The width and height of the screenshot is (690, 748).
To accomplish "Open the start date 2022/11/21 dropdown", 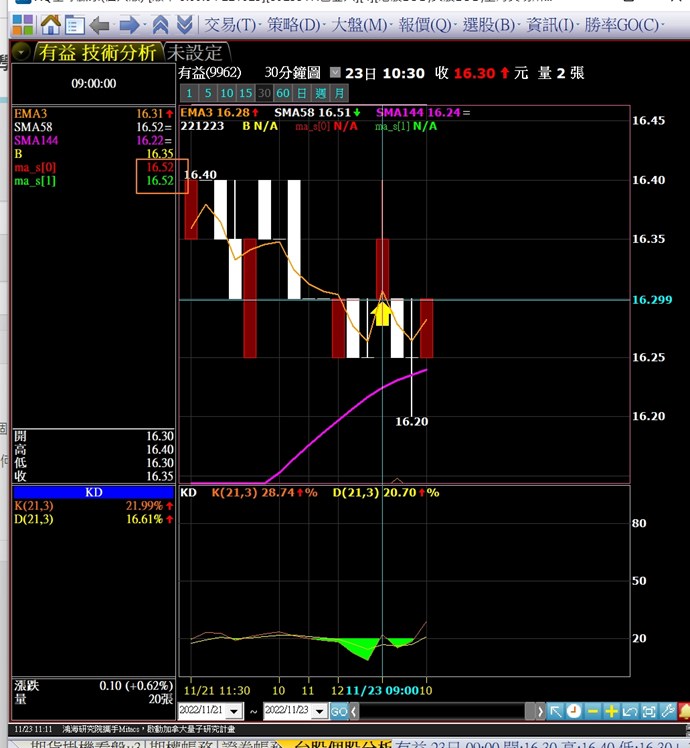I will point(236,711).
